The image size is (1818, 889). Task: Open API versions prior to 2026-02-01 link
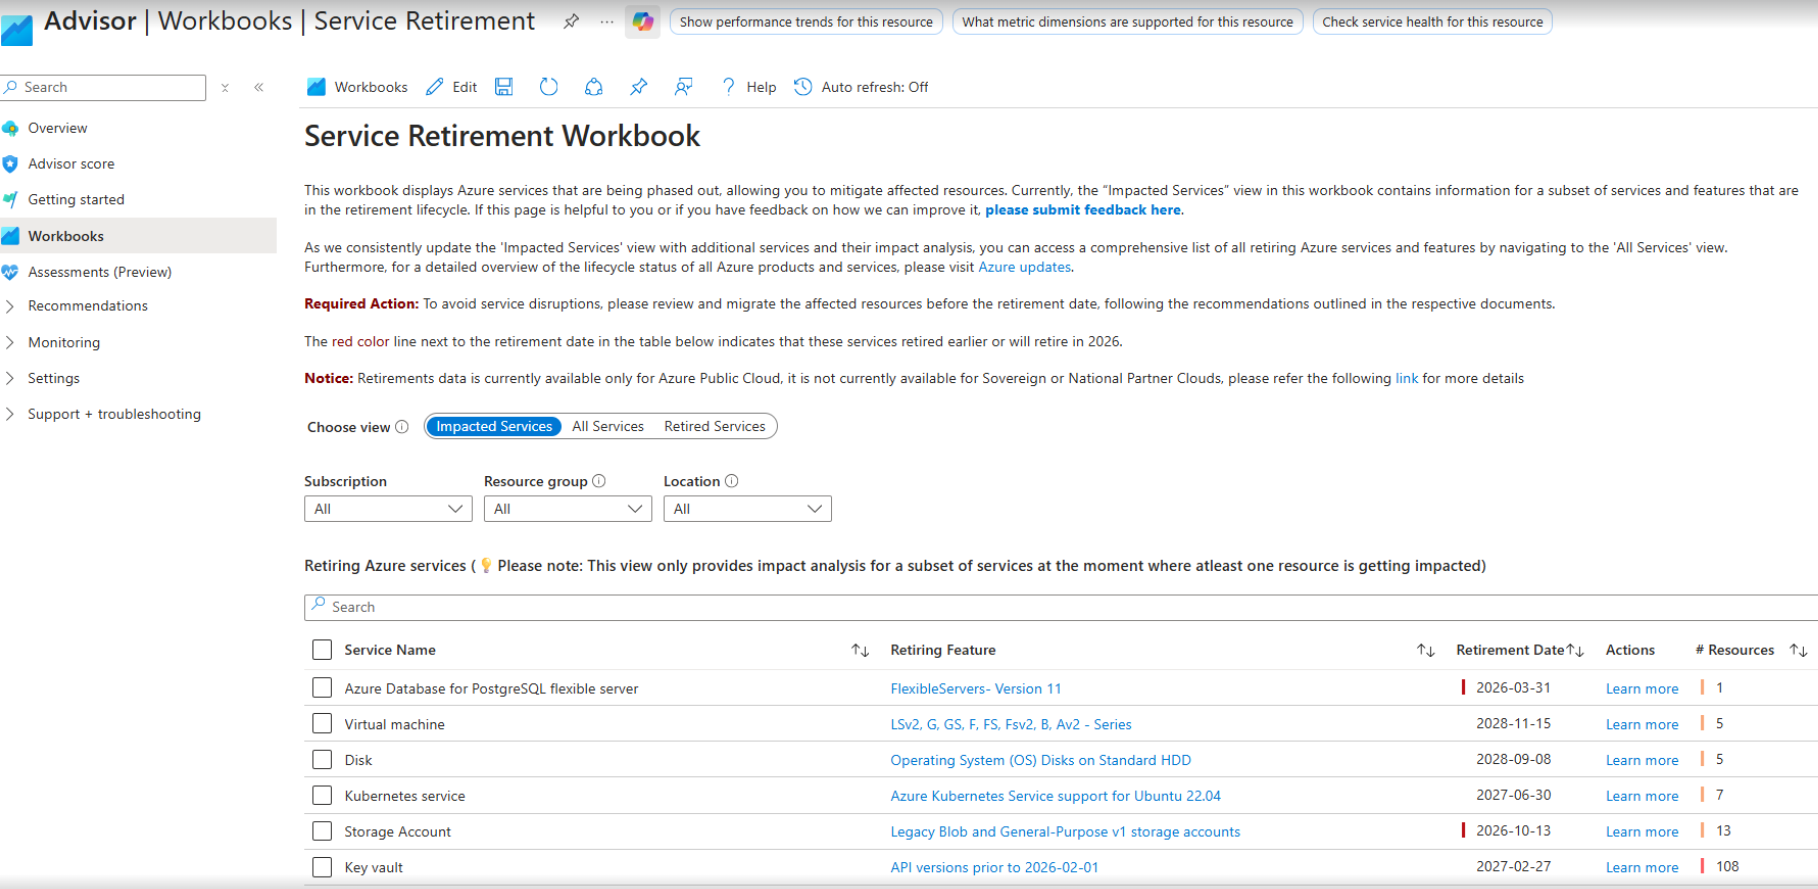[994, 868]
